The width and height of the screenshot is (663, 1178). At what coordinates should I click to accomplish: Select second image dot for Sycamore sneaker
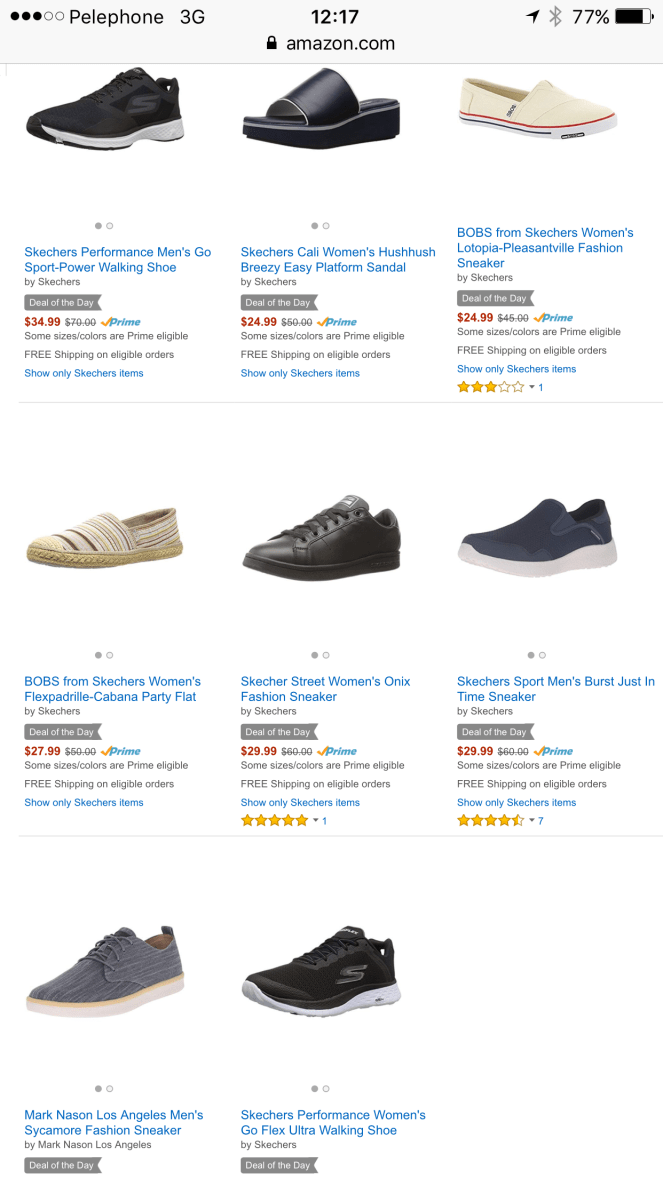[110, 1088]
